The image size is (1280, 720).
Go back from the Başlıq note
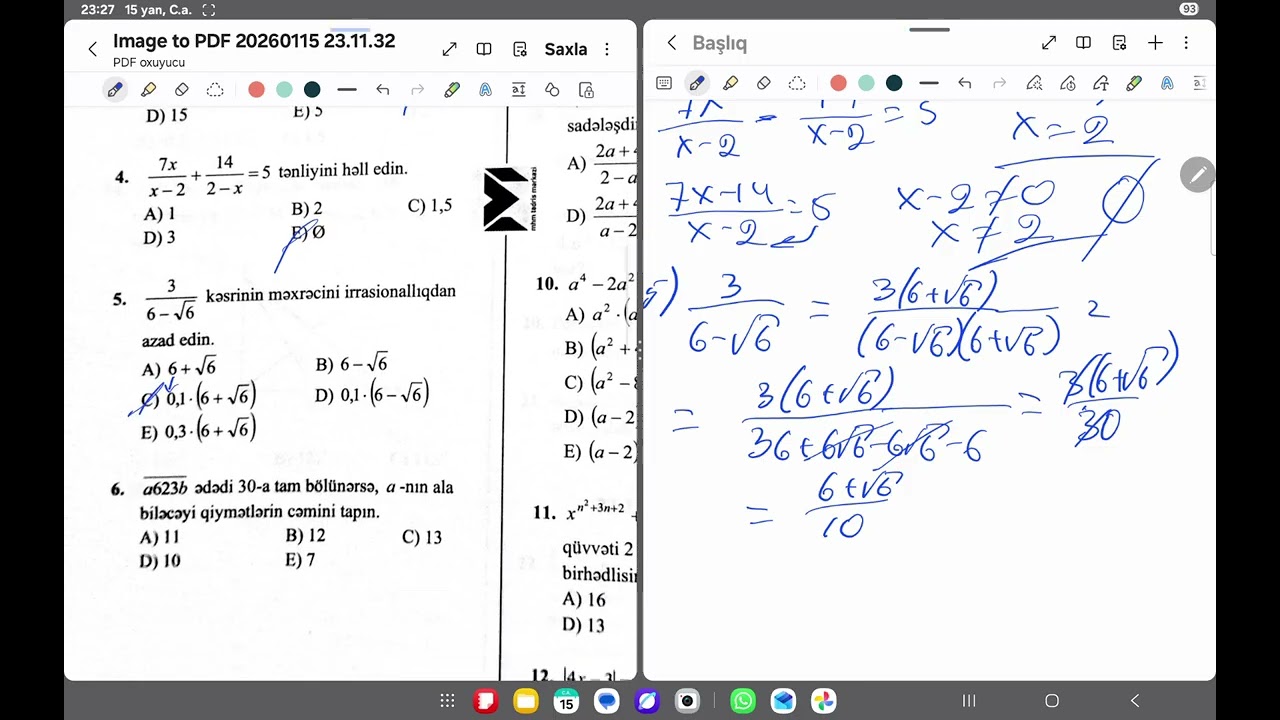672,43
